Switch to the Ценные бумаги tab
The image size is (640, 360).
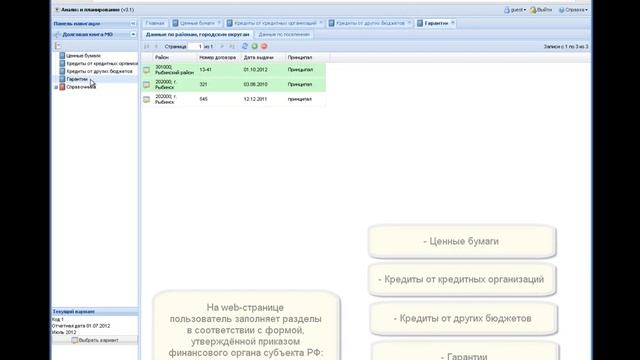197,23
